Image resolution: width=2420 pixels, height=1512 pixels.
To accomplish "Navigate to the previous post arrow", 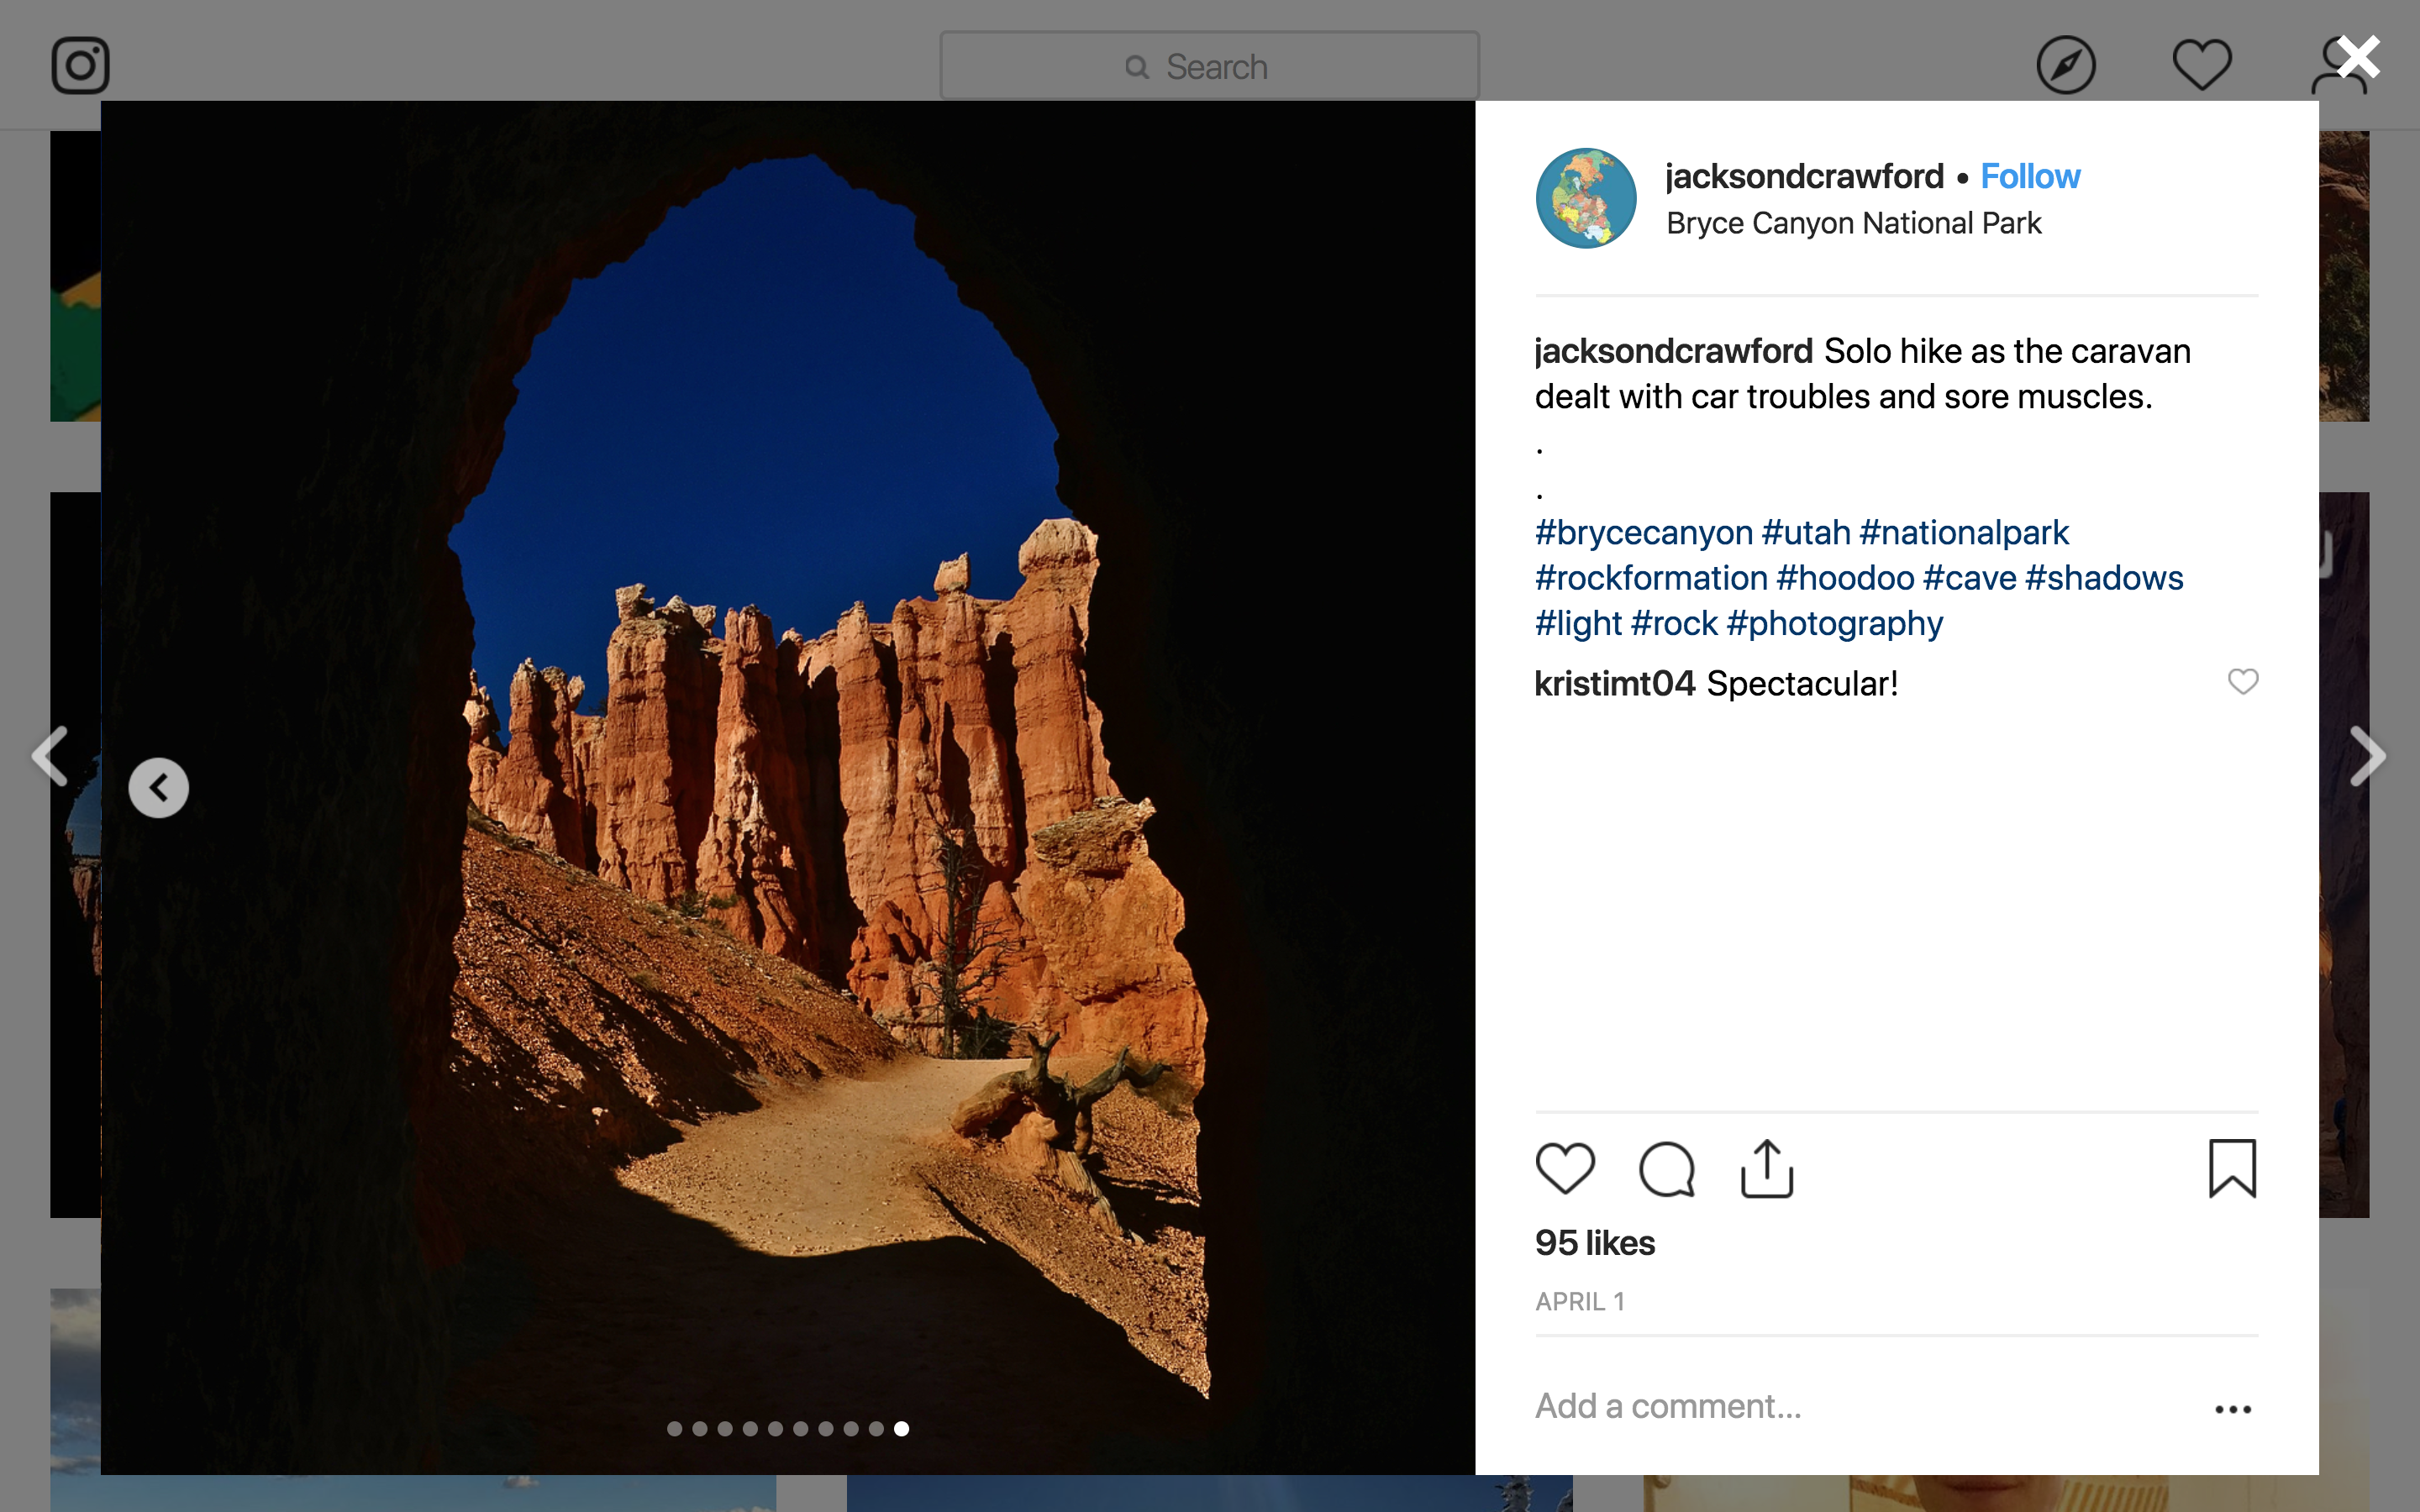I will pyautogui.click(x=50, y=757).
